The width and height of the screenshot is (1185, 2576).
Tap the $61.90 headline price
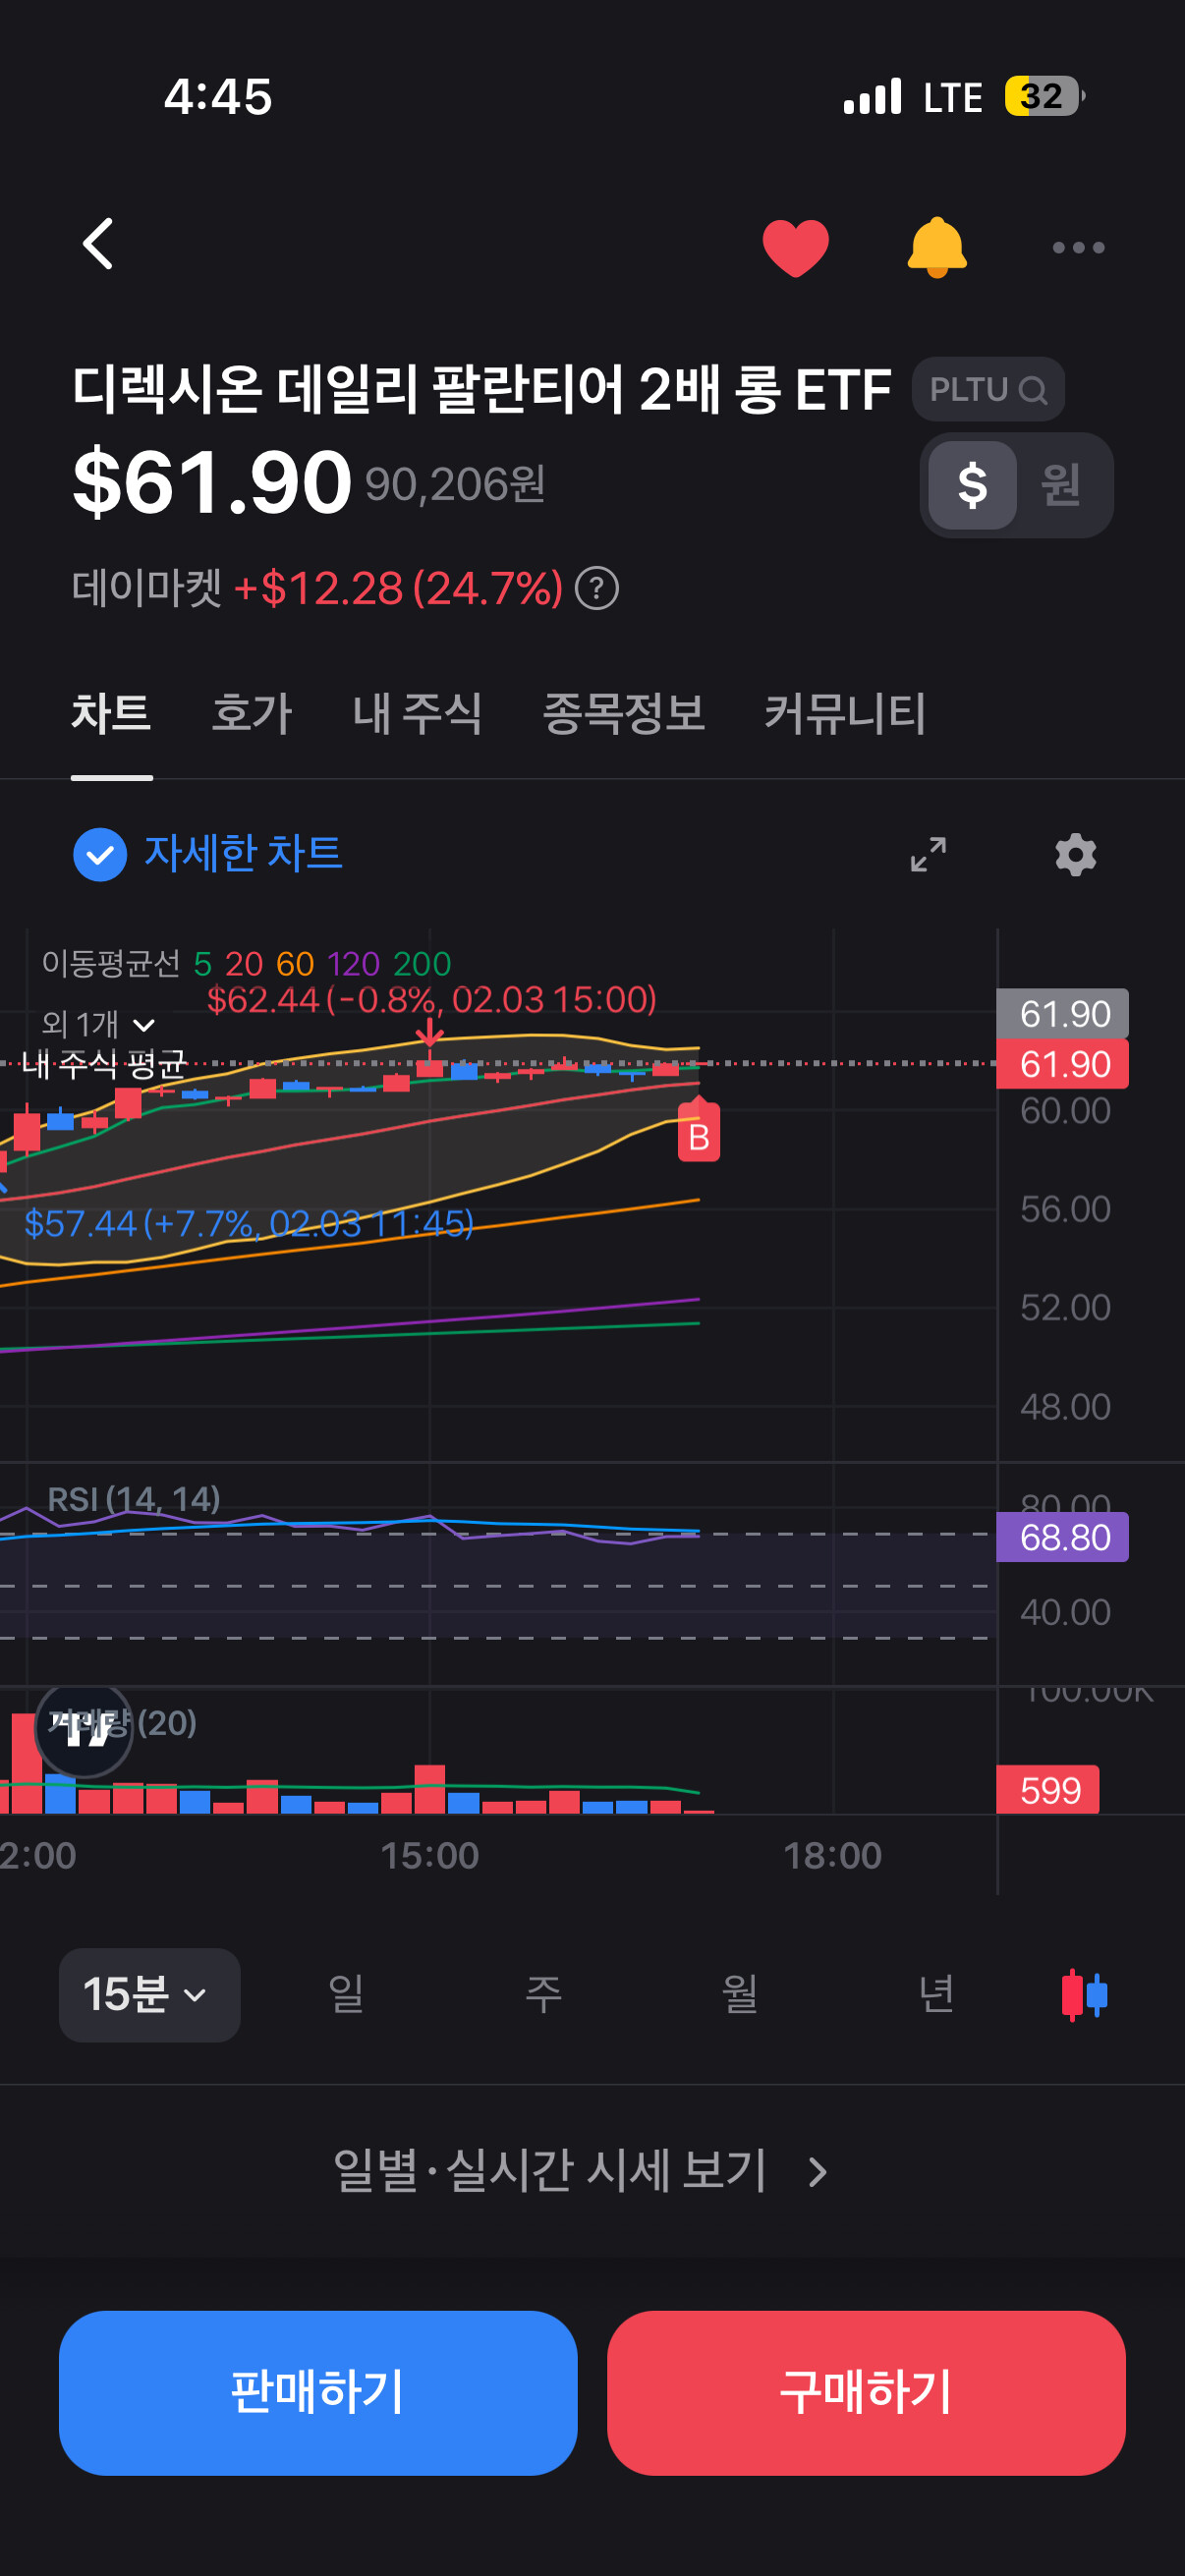[x=212, y=482]
